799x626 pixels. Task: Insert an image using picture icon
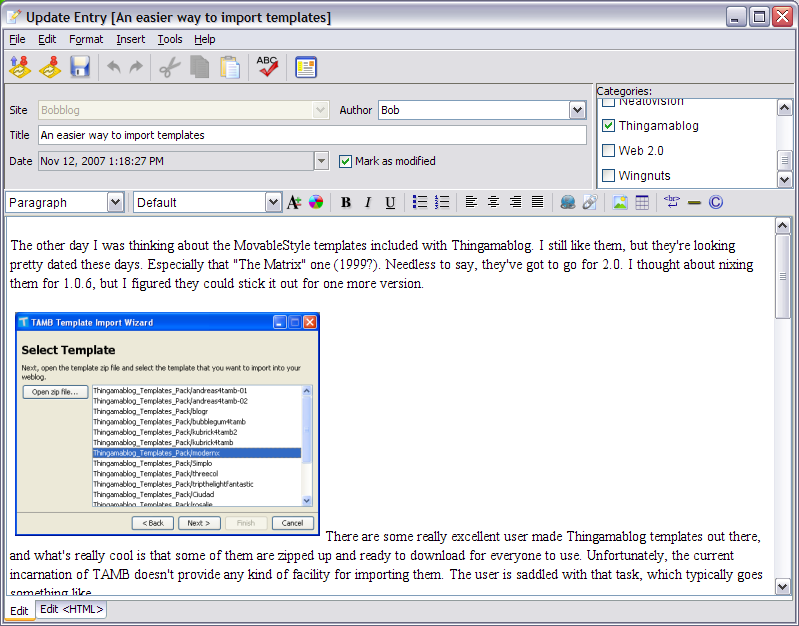click(x=620, y=202)
